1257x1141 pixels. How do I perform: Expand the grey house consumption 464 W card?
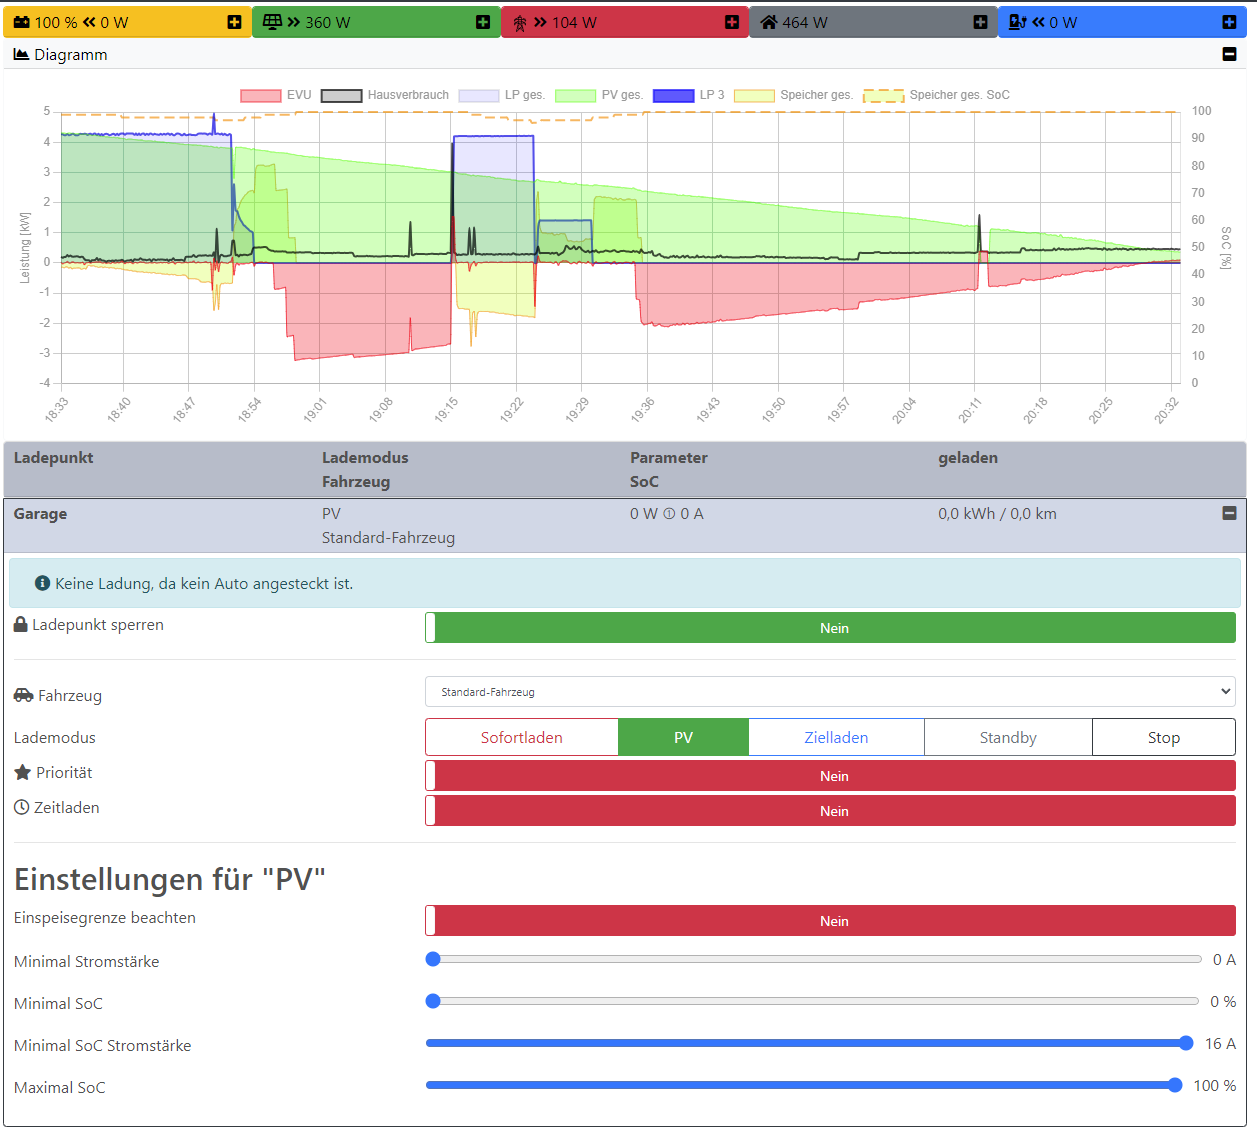tap(980, 22)
